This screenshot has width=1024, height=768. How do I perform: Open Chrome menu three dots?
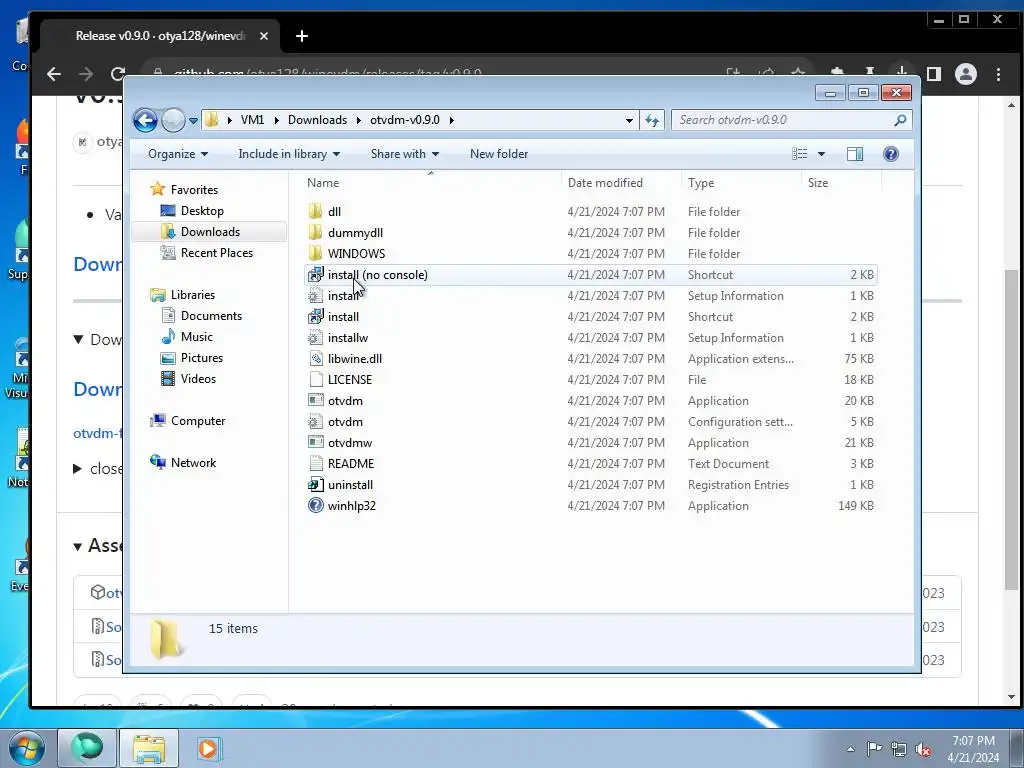(x=998, y=74)
